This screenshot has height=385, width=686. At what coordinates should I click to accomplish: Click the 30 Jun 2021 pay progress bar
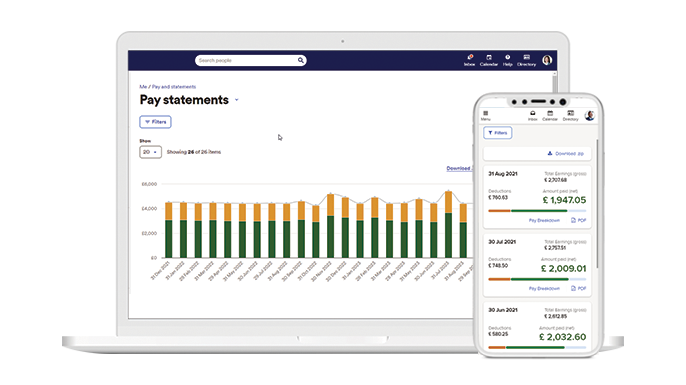pyautogui.click(x=537, y=347)
